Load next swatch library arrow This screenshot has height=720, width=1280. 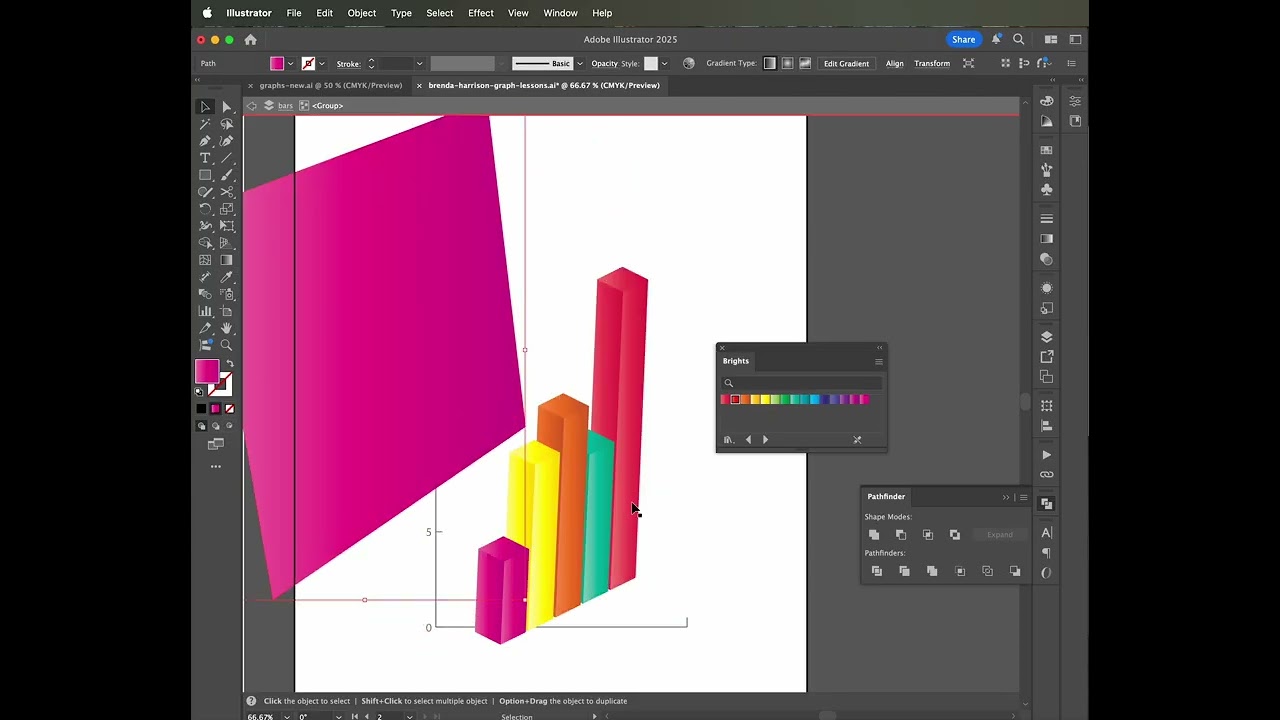point(766,440)
